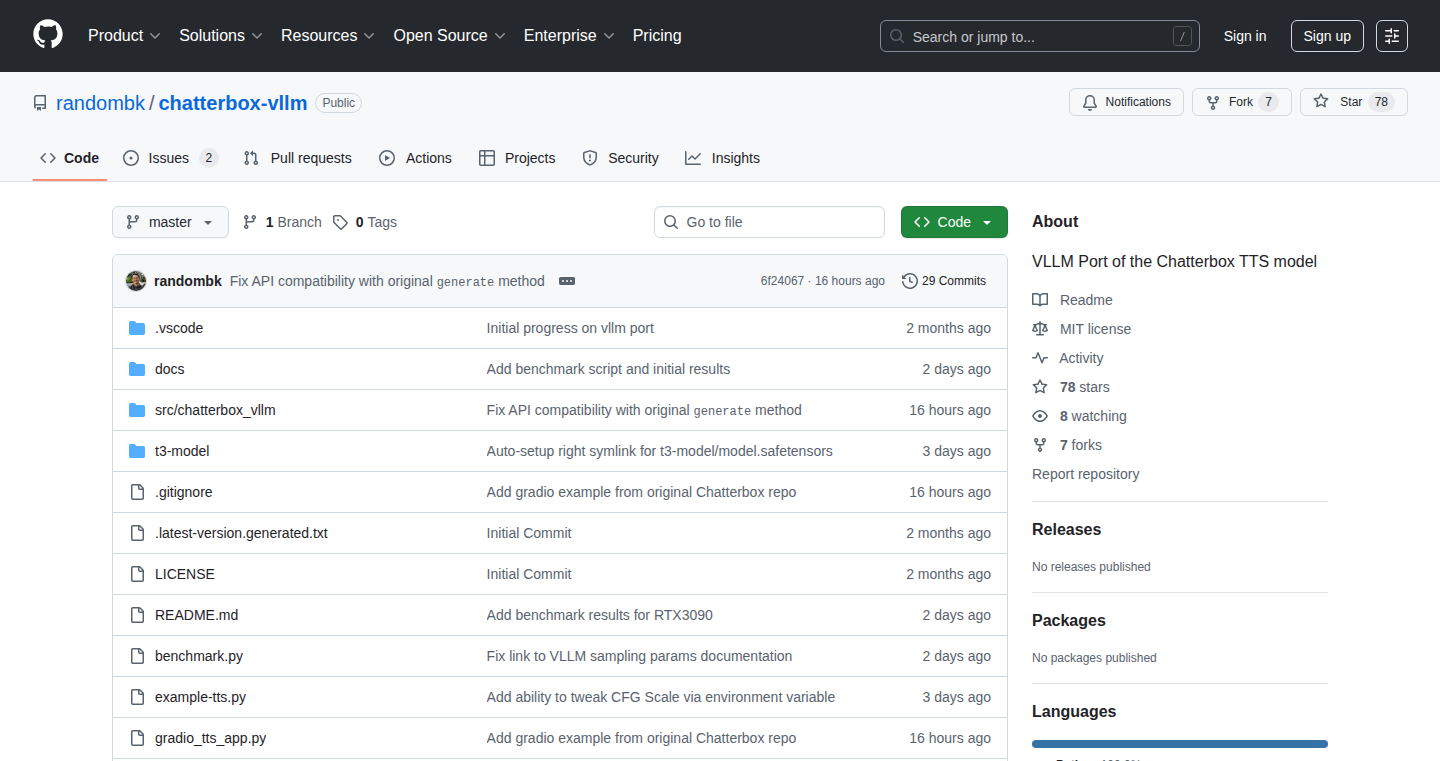Open the Pull requests tab
Screen dimensions: 1440x761
(298, 158)
